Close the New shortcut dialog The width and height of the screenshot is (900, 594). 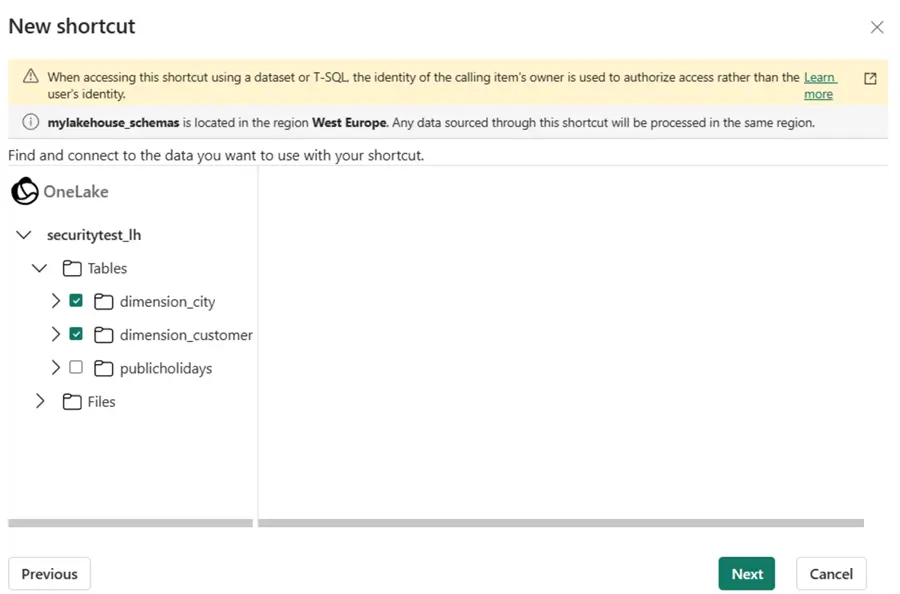876,27
